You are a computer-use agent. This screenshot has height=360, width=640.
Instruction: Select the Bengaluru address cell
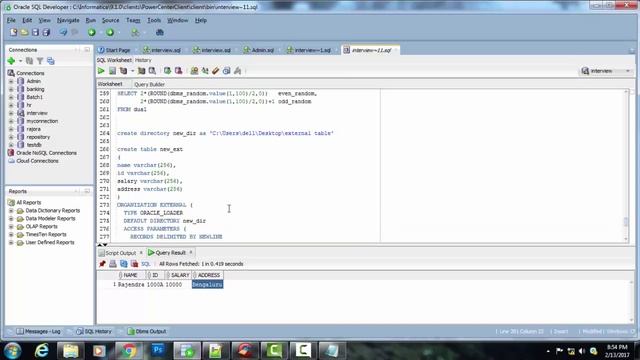207,284
